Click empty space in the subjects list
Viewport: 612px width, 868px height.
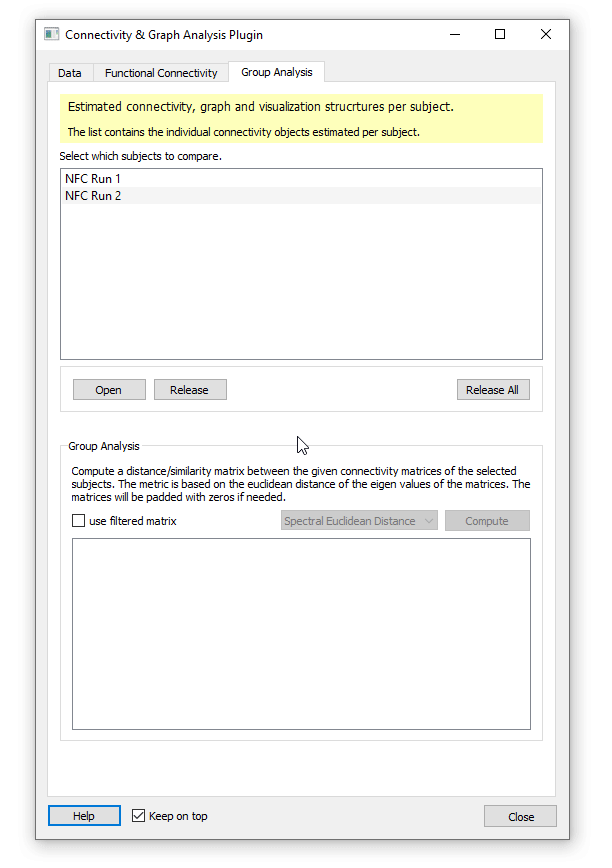pyautogui.click(x=301, y=290)
